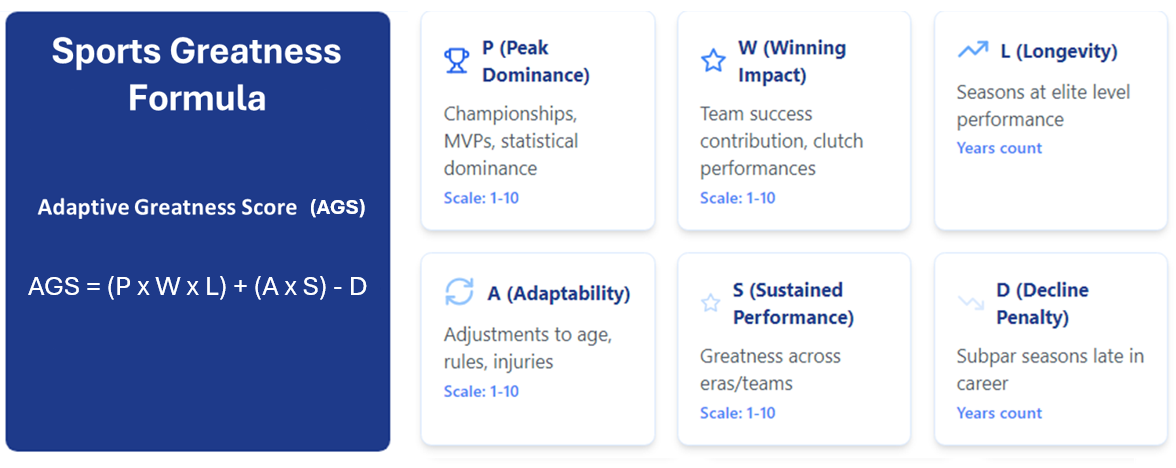Click 'Scale: 1-10' under Peak Dominance
This screenshot has width=1176, height=468.
[x=482, y=199]
